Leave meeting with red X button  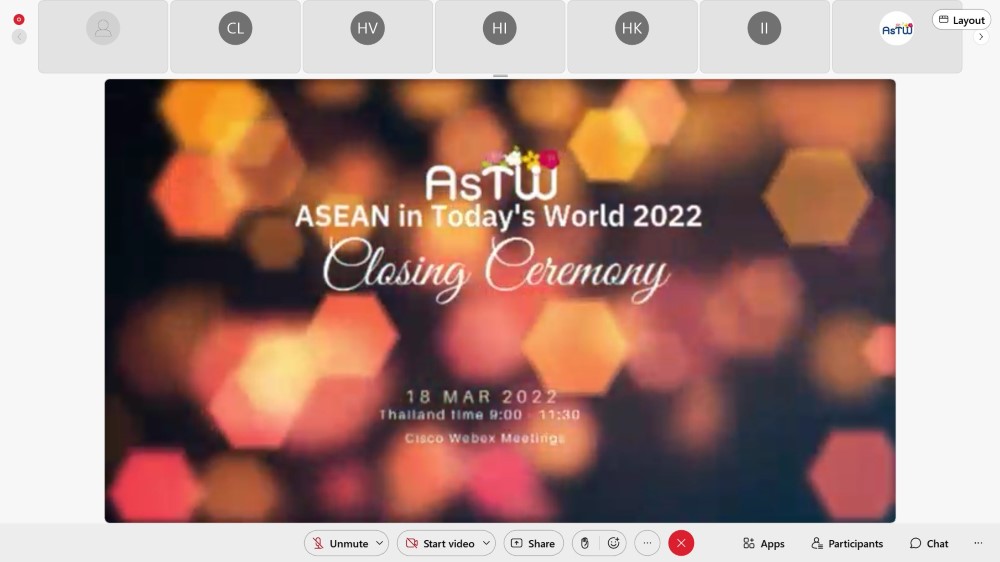(x=681, y=544)
